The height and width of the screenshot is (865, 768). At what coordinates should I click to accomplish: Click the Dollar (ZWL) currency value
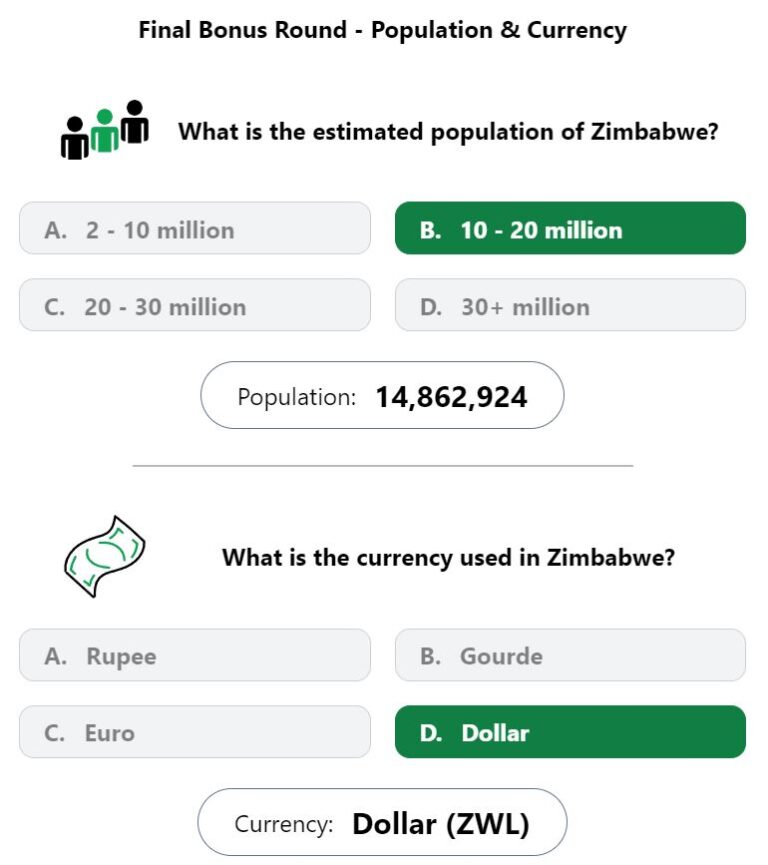point(441,824)
